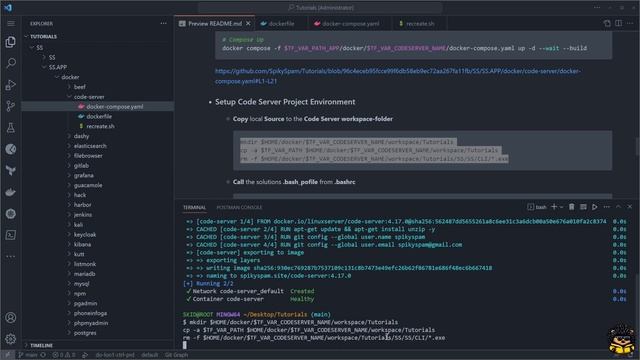Click Git Graph in status bar
Screen dimensions: 640x360
click(x=176, y=355)
